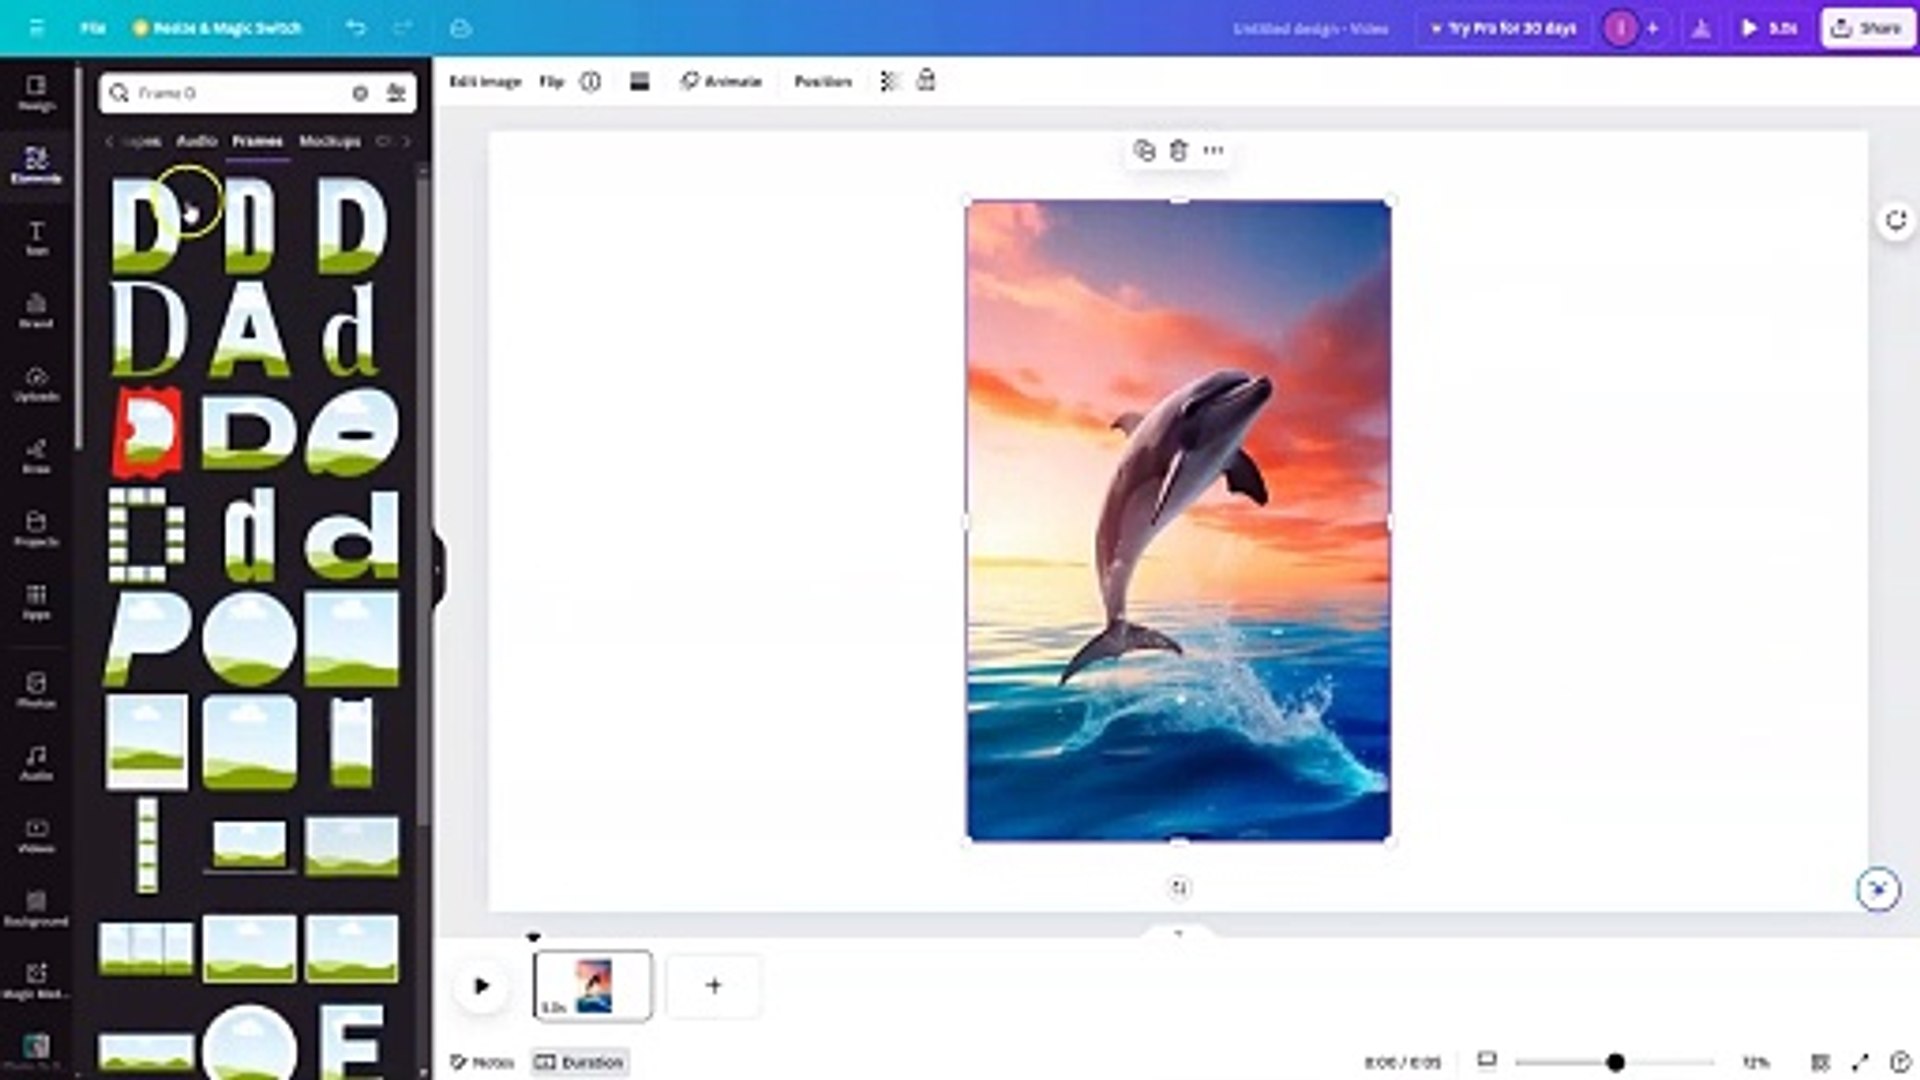Open the Mockups tab
This screenshot has width=1920, height=1080.
(x=330, y=141)
